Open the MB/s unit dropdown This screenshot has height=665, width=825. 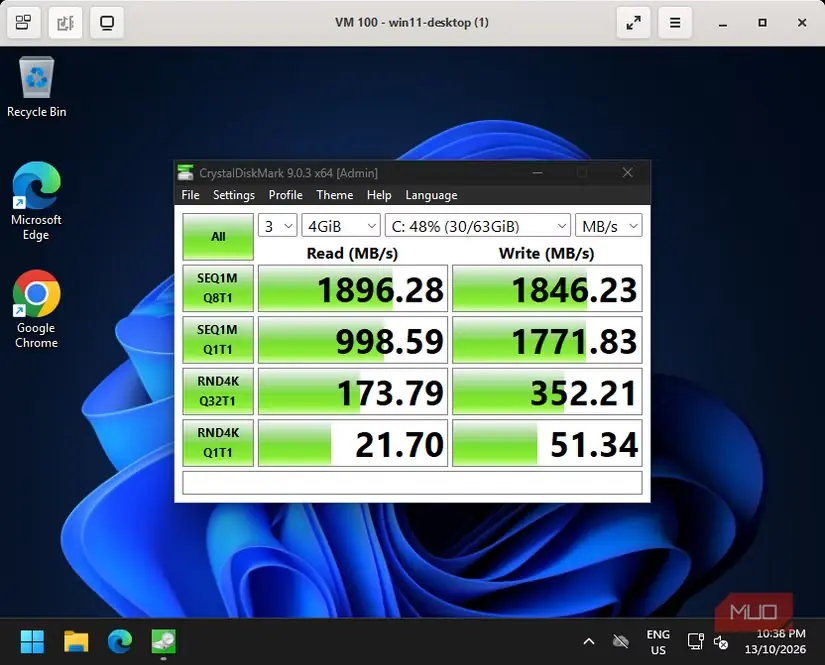[609, 226]
